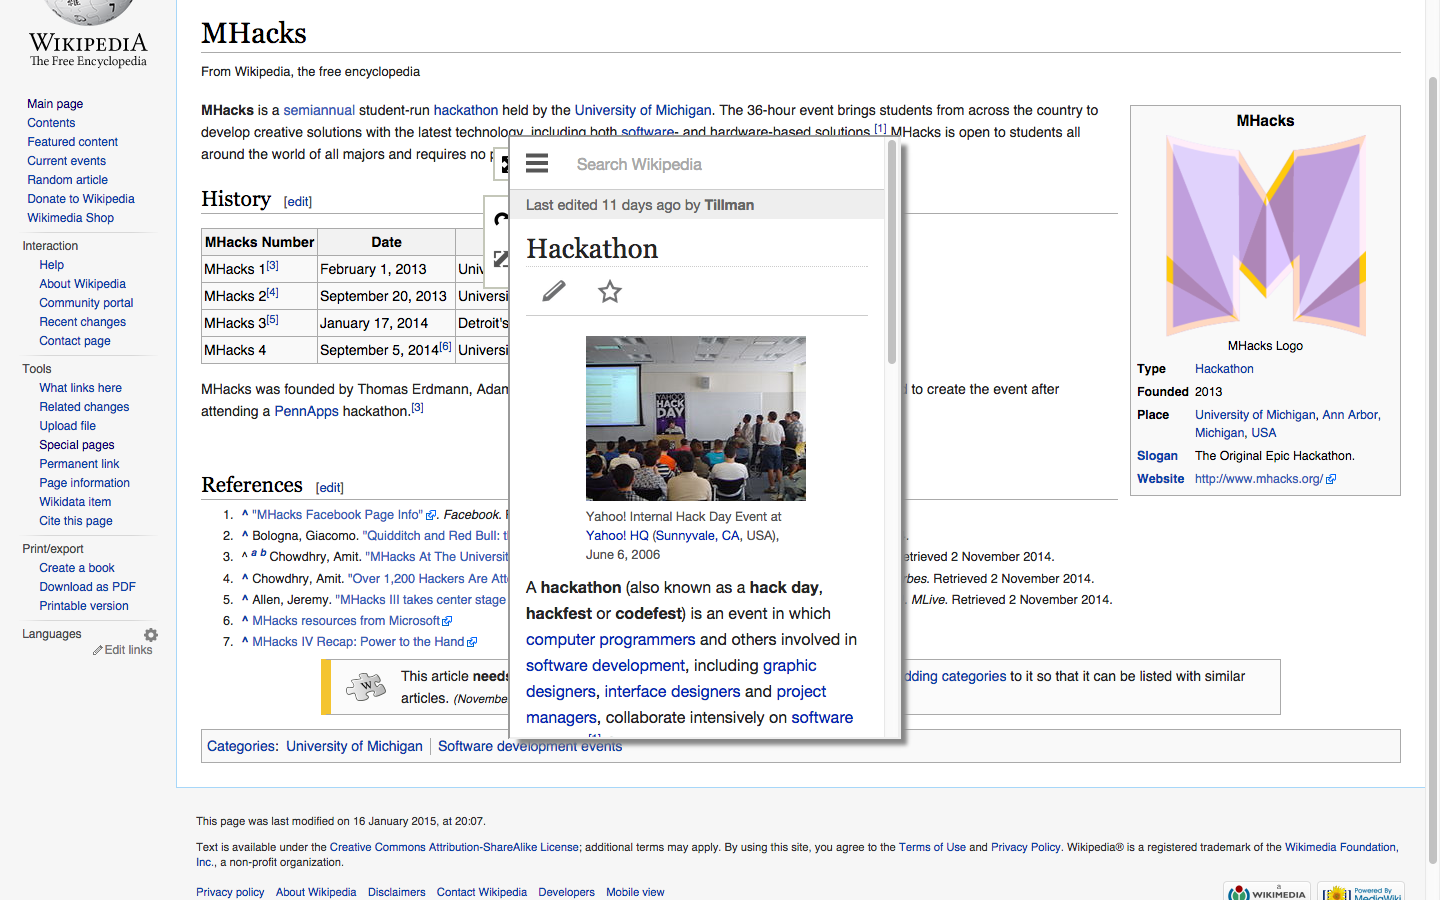The height and width of the screenshot is (900, 1440).
Task: Click the Wikipedia globe logo
Action: (x=88, y=12)
